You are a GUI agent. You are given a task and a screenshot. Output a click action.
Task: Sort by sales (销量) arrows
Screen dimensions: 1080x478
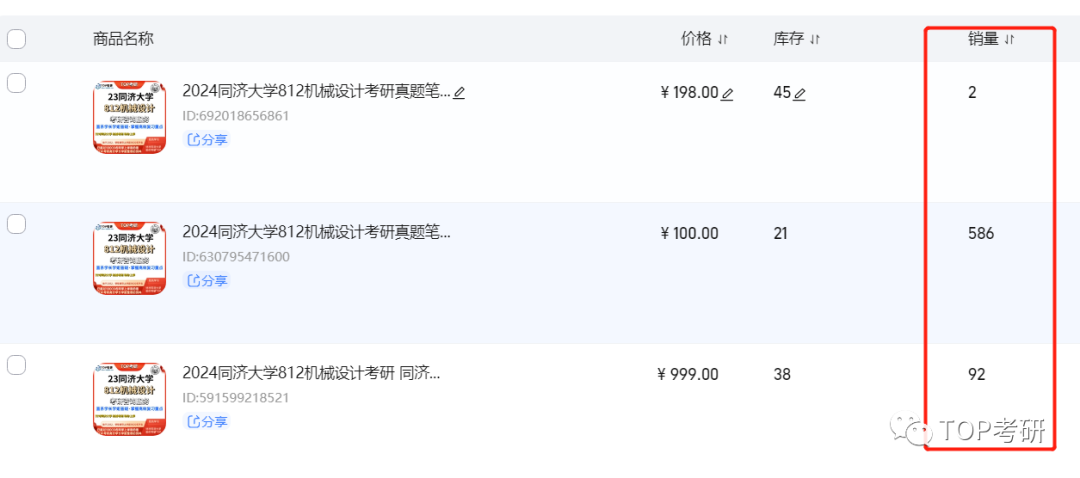(x=1009, y=40)
